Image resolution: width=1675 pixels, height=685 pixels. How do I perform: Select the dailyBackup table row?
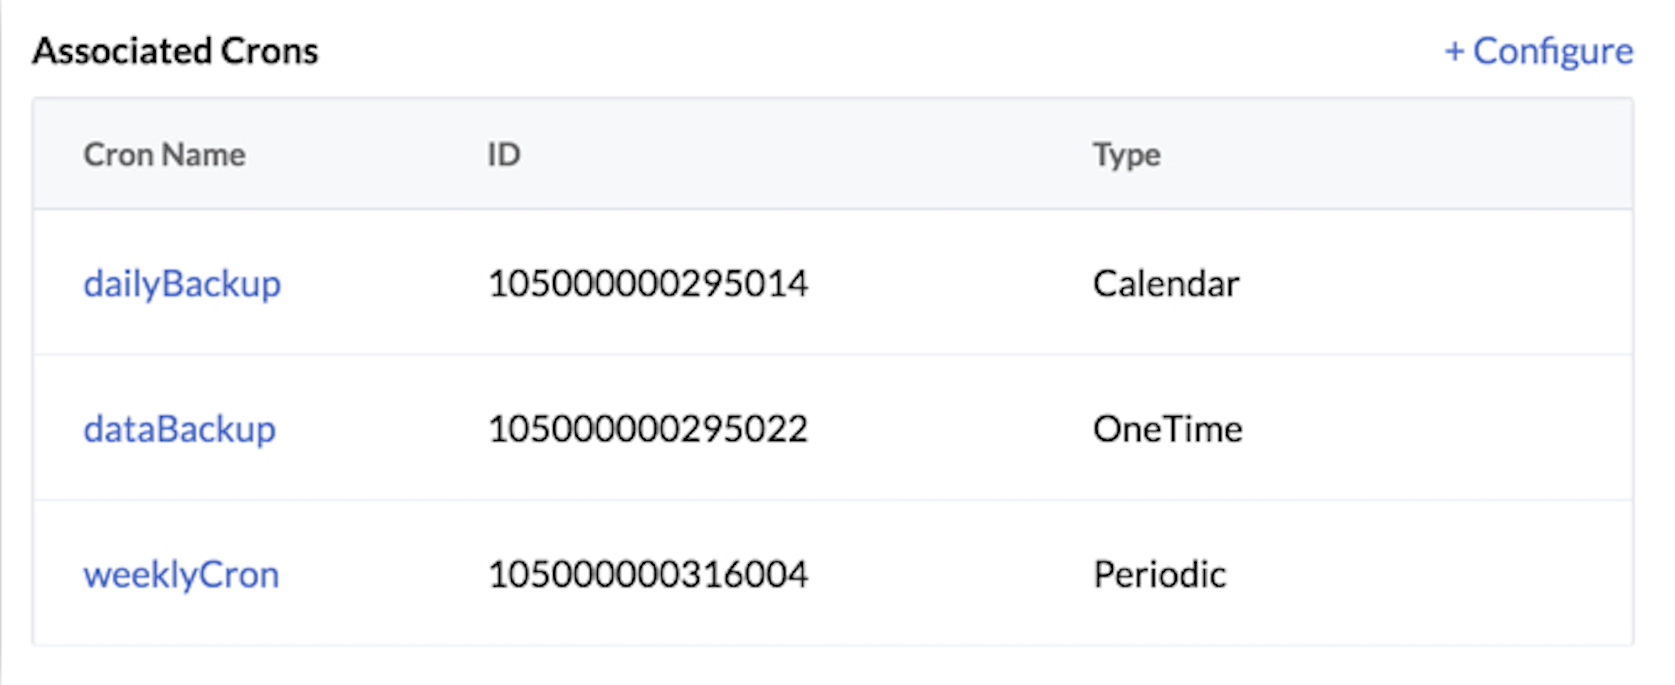(x=837, y=283)
